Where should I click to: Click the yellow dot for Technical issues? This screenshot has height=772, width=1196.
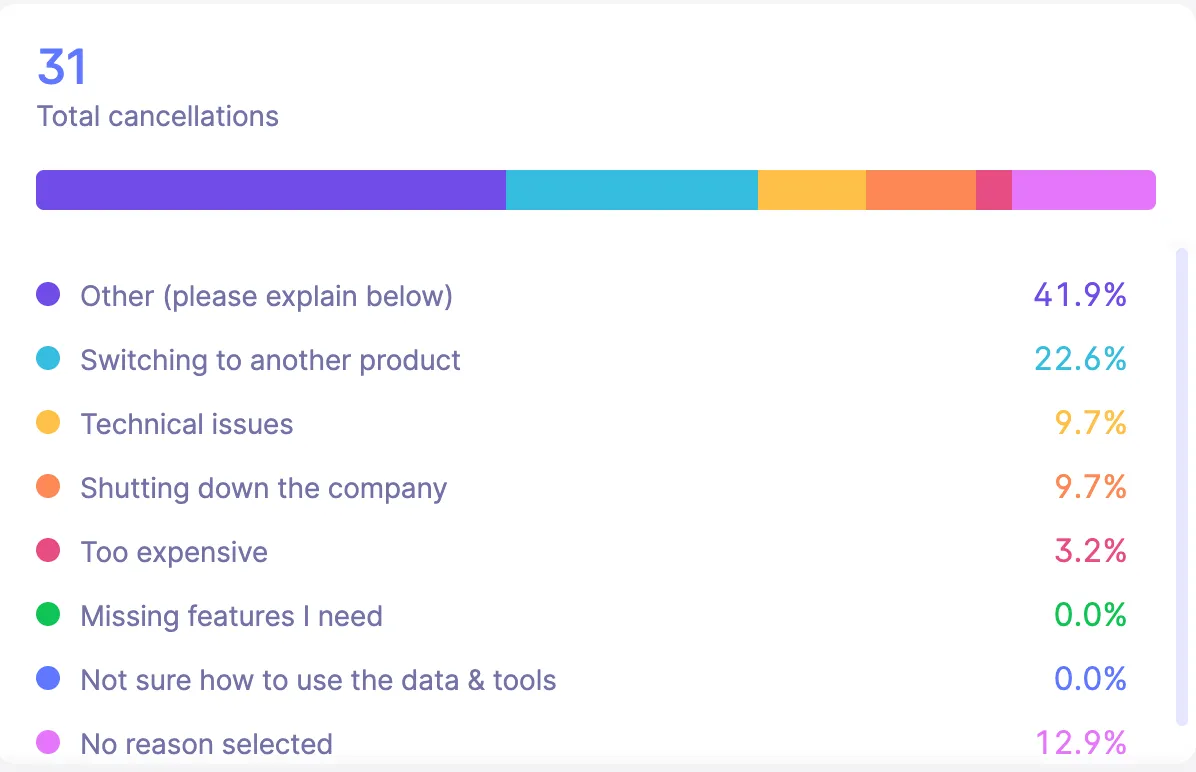(x=48, y=423)
